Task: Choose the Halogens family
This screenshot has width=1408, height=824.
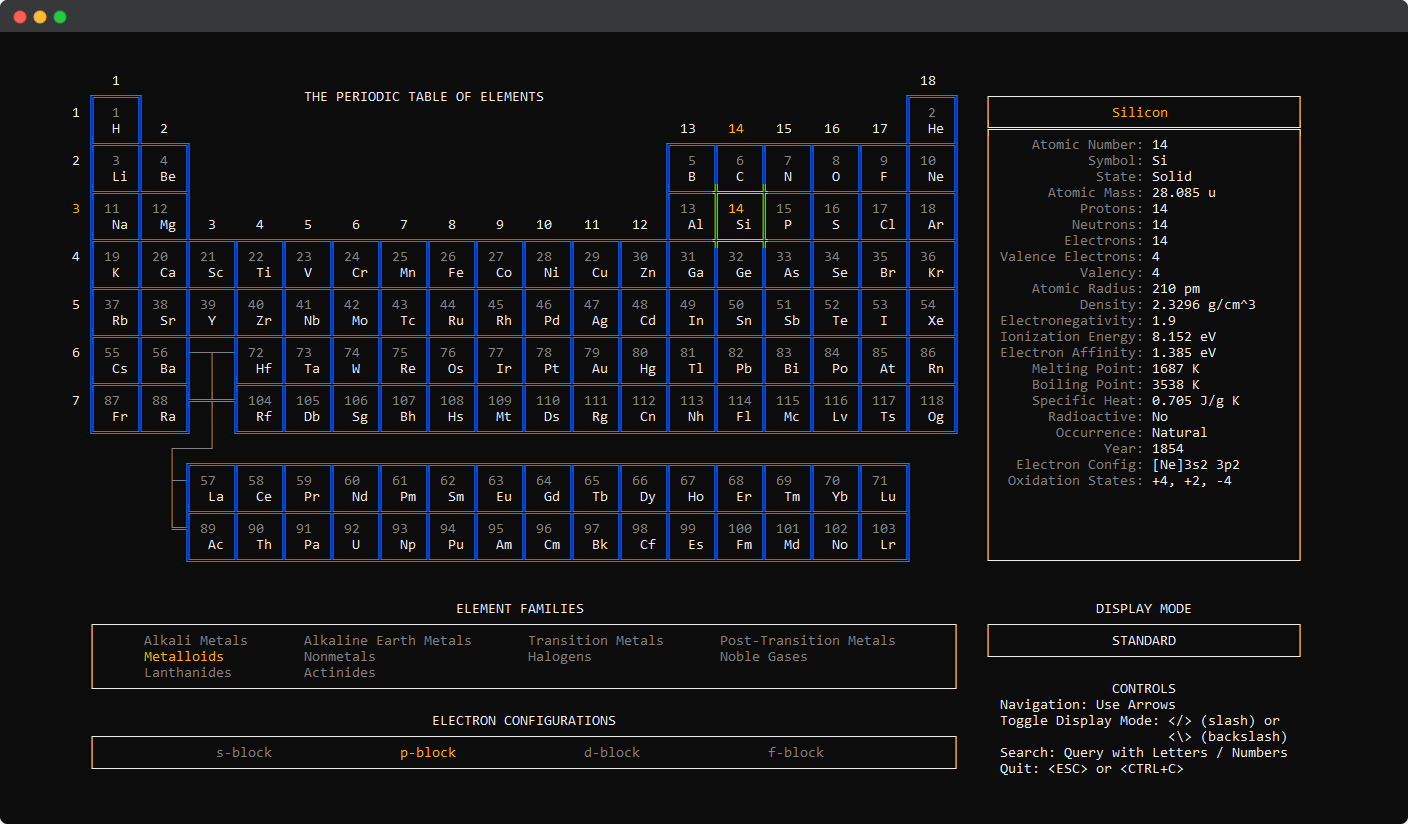Action: click(560, 657)
